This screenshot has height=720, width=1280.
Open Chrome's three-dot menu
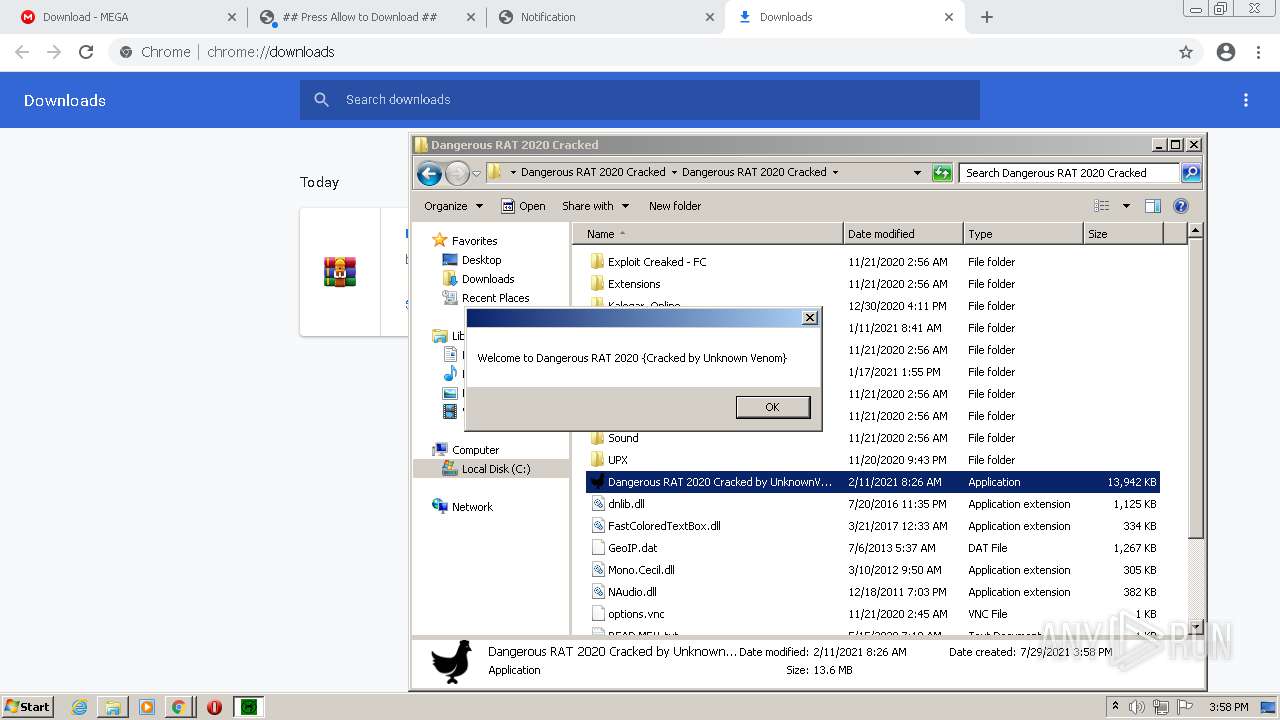pyautogui.click(x=1258, y=52)
